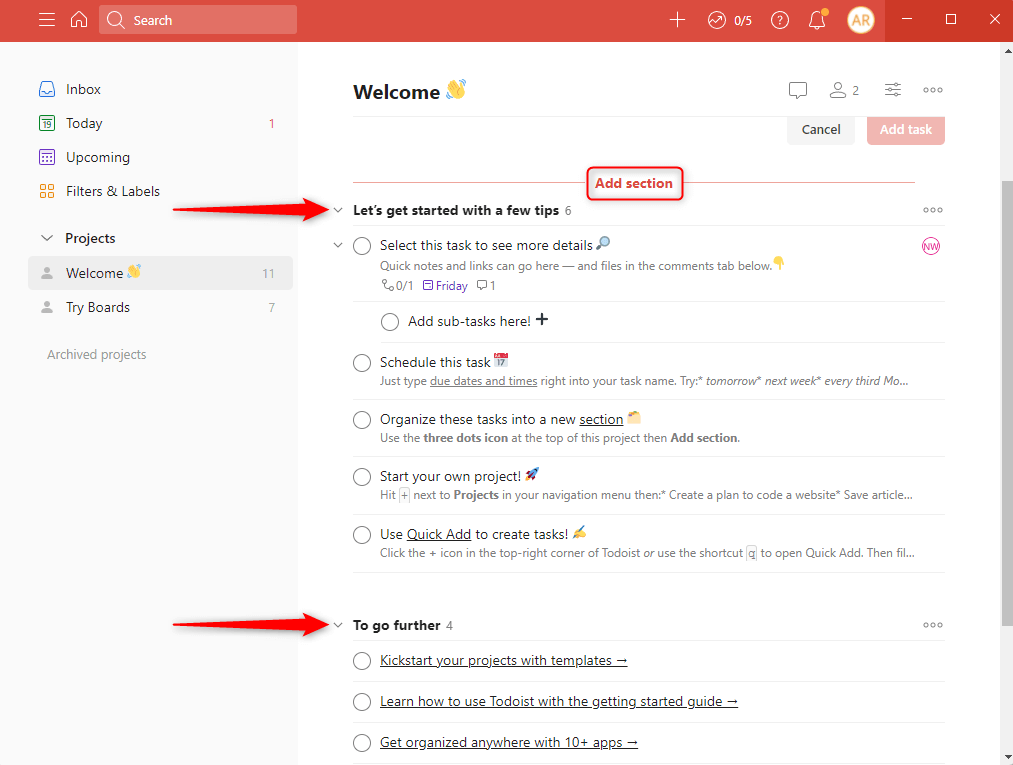Complete 'Get organized anywhere with 10+ apps'
This screenshot has width=1013, height=765.
362,743
